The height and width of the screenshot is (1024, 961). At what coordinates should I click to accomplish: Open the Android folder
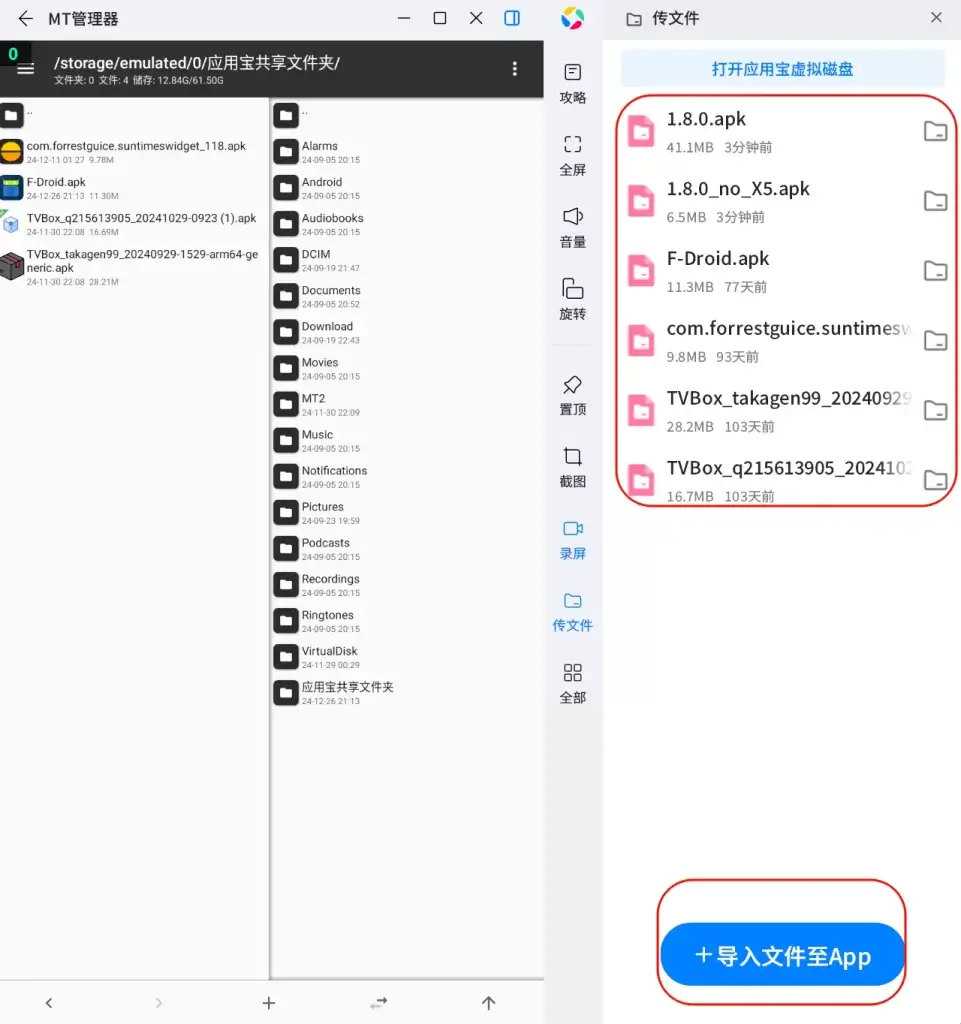click(x=407, y=188)
